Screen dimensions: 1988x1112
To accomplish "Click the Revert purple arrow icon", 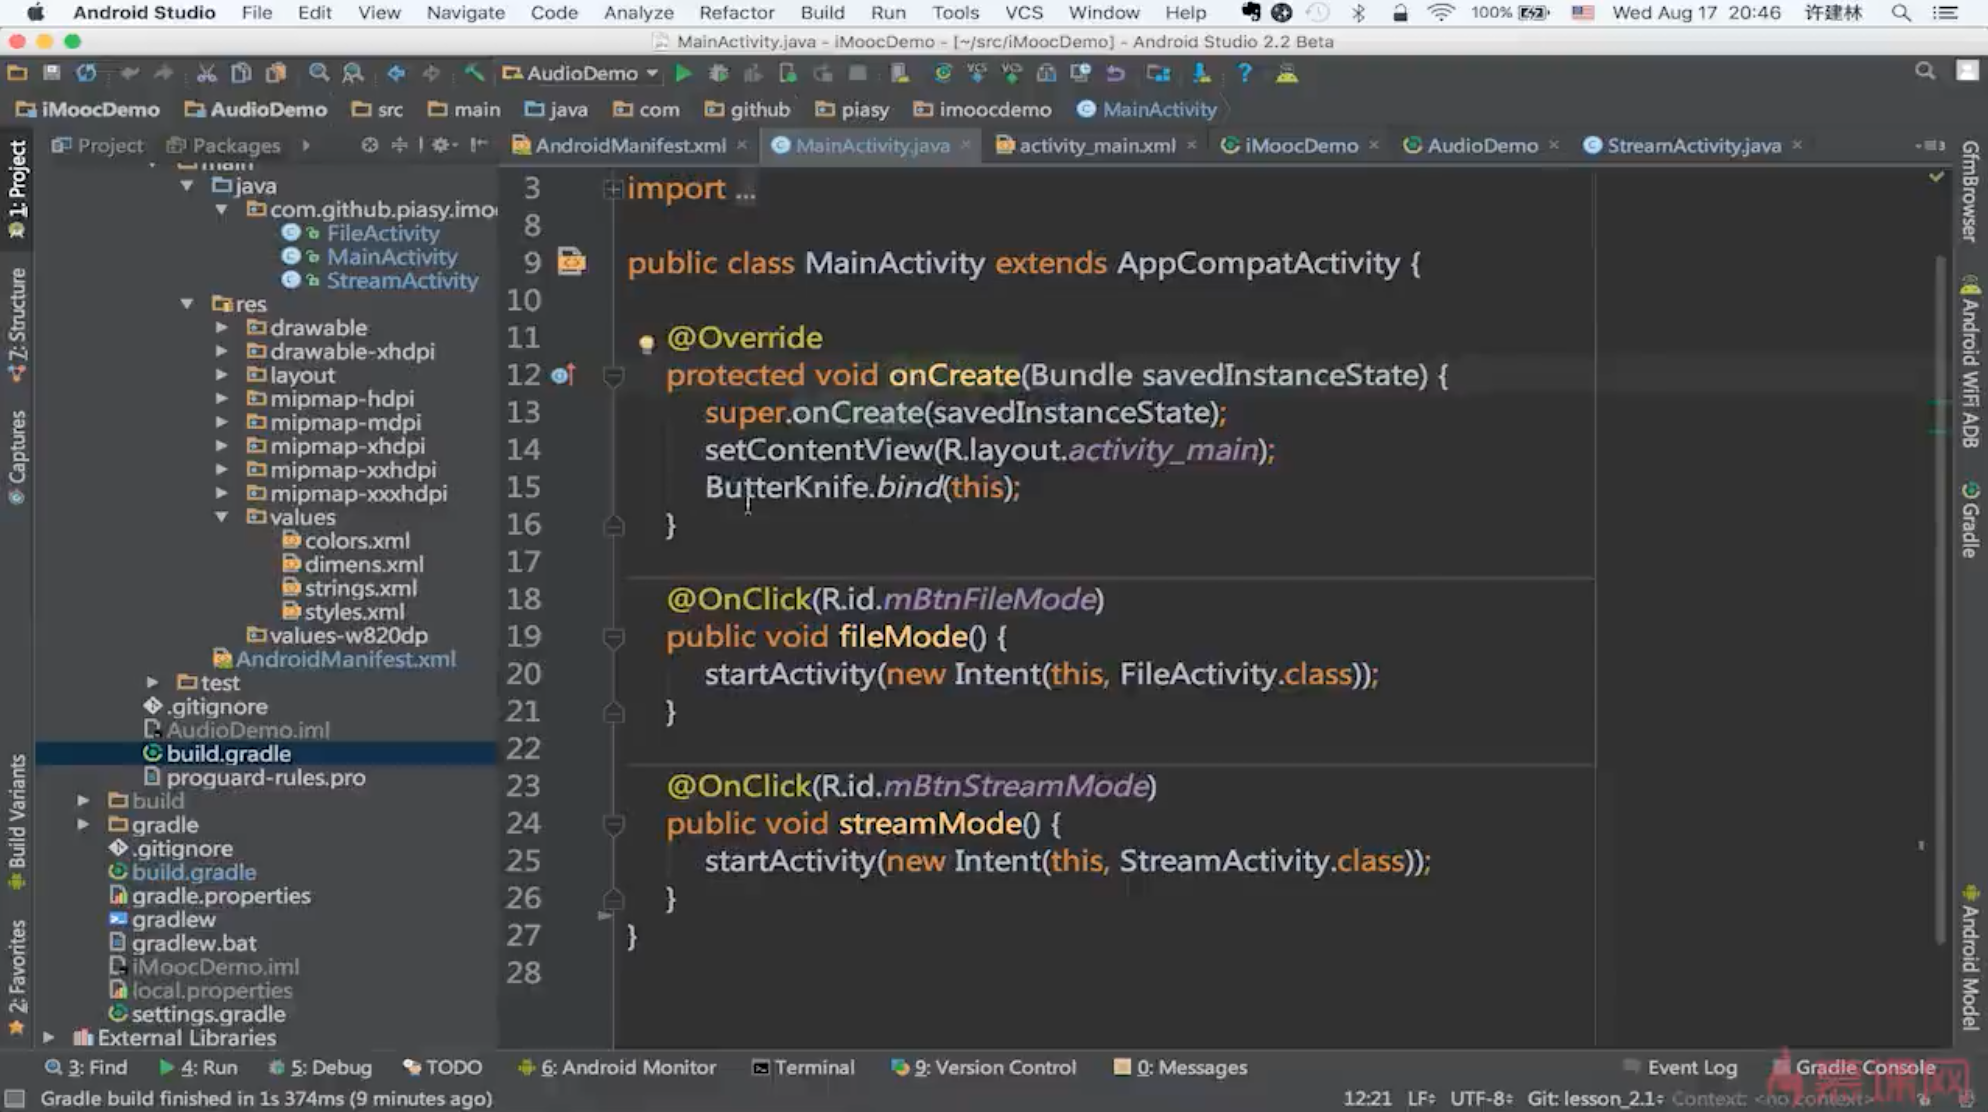I will [x=1115, y=73].
